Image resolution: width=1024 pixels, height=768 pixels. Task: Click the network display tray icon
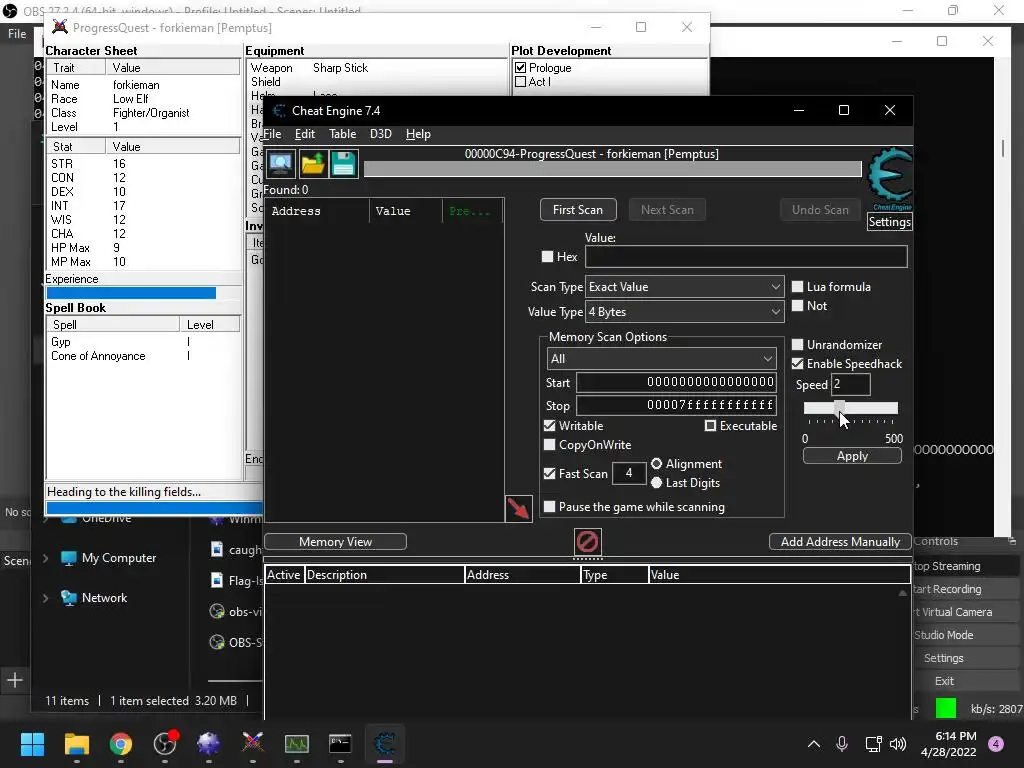(x=873, y=744)
